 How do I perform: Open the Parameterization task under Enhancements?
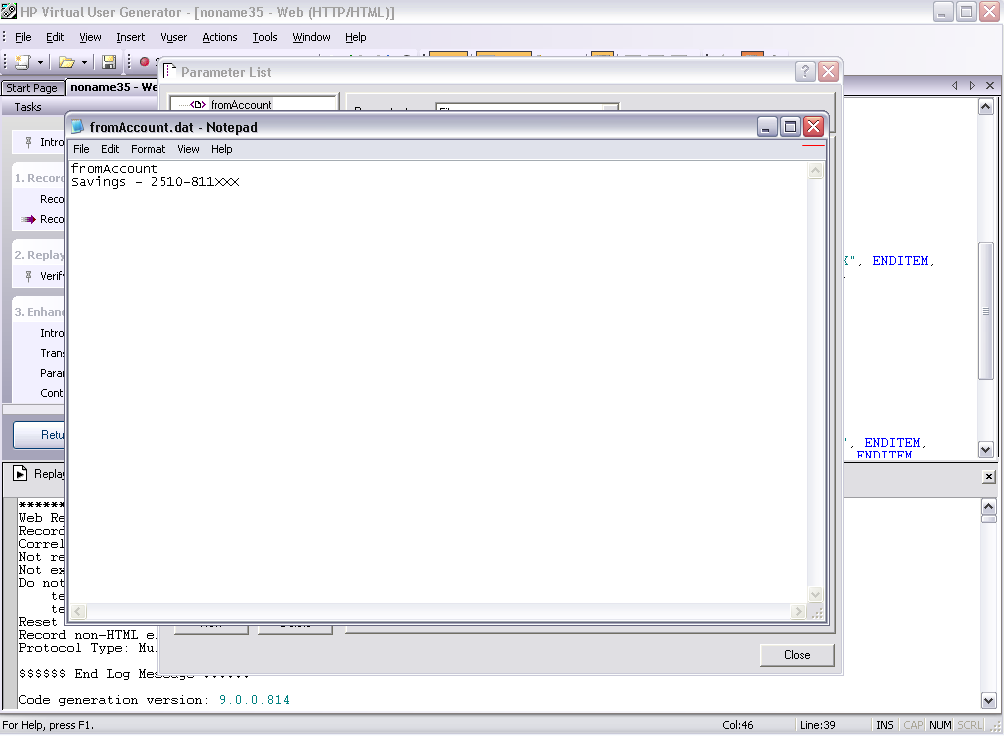(x=53, y=373)
